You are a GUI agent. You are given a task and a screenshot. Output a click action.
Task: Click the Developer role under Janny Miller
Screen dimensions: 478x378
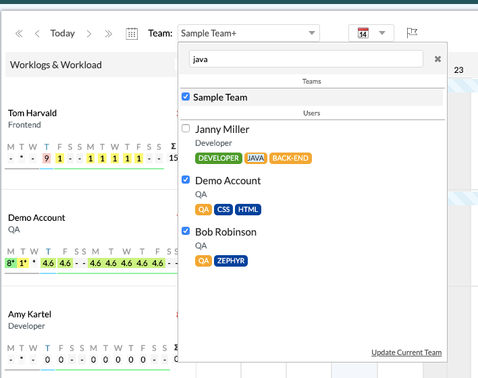(x=213, y=143)
